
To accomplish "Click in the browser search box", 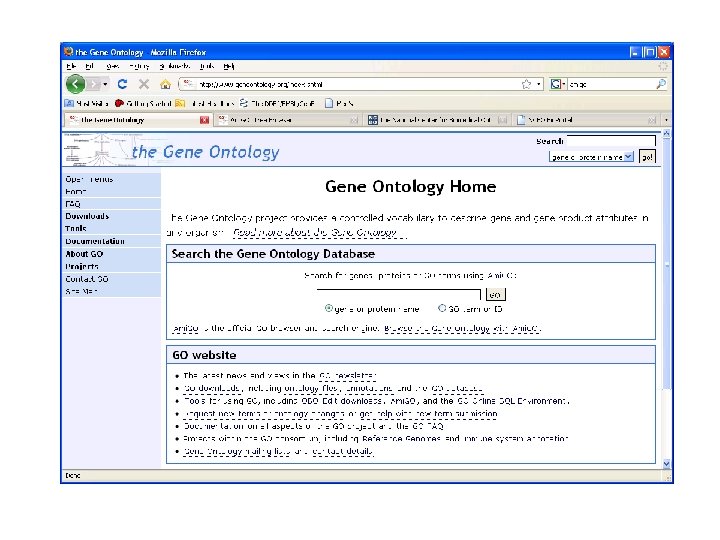I will tap(611, 84).
